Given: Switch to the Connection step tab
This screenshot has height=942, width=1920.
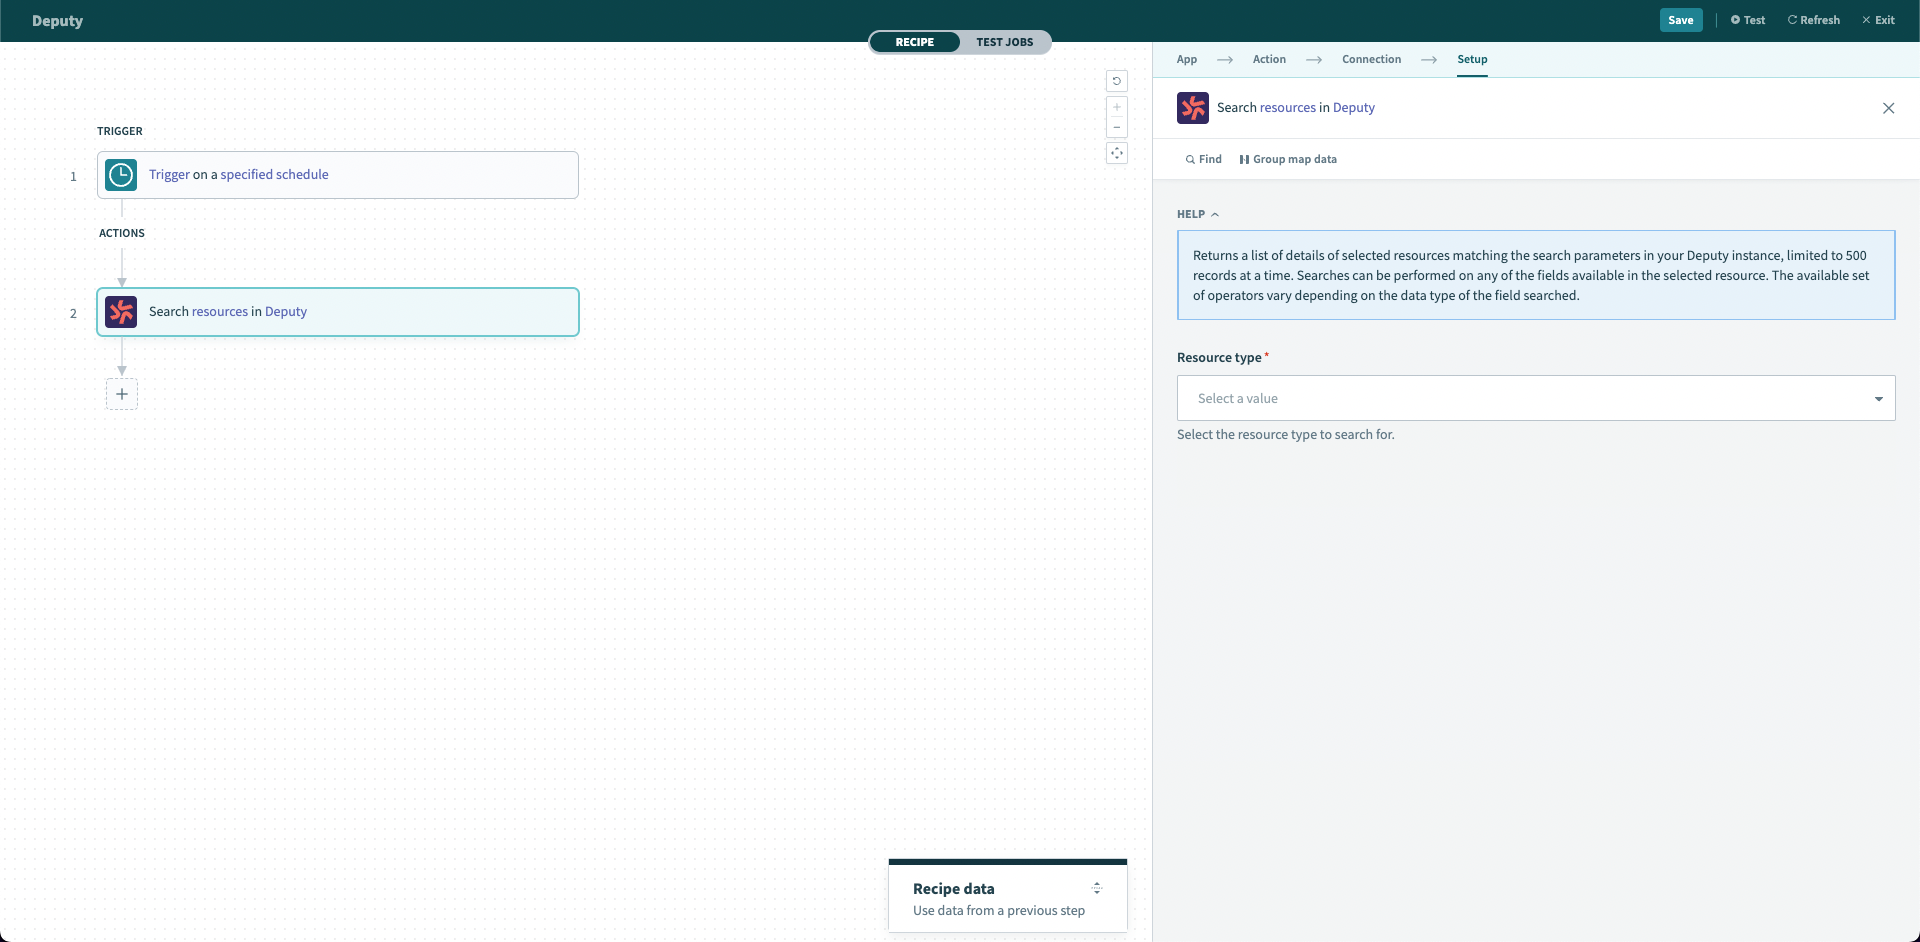Looking at the screenshot, I should [x=1371, y=59].
